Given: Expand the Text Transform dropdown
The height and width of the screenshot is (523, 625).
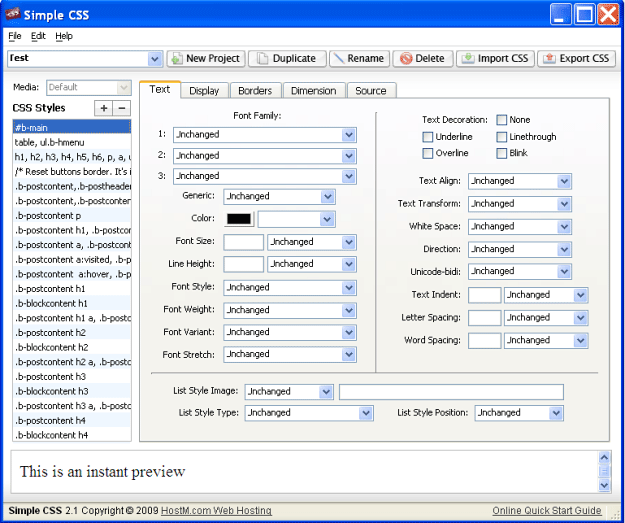Looking at the screenshot, I should point(564,204).
